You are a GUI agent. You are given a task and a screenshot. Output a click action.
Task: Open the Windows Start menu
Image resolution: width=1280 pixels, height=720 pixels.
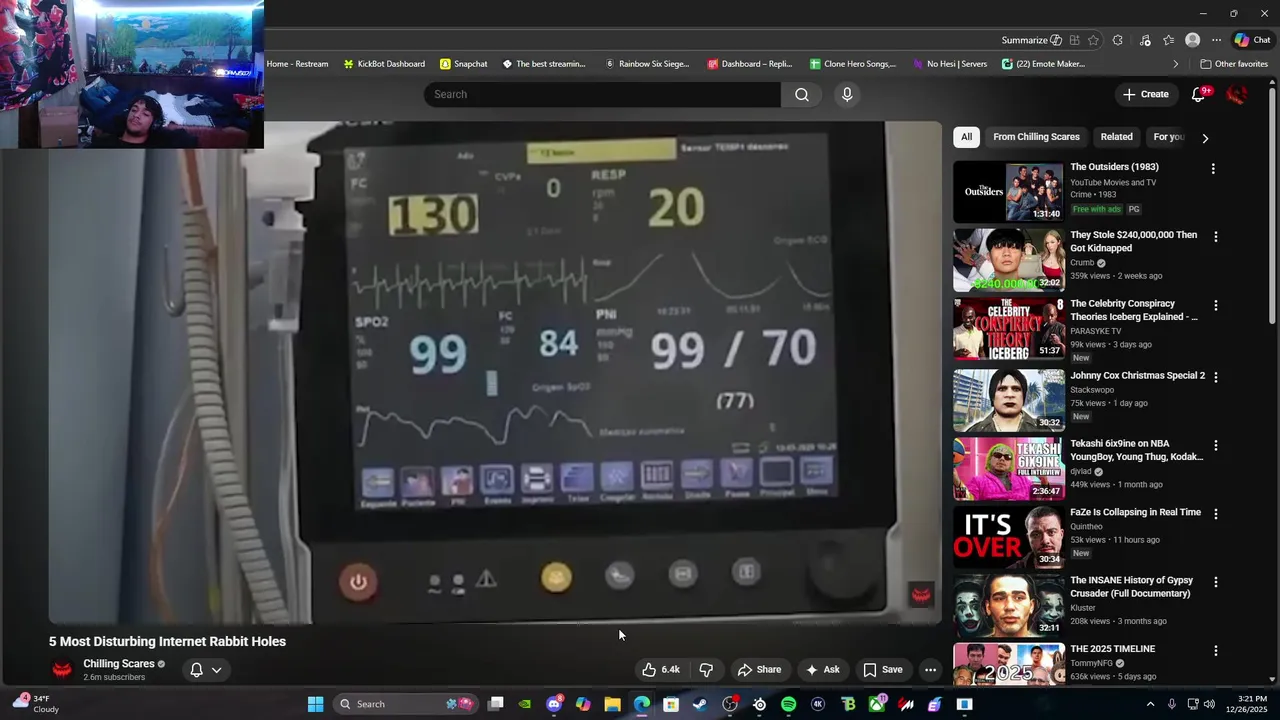click(315, 704)
